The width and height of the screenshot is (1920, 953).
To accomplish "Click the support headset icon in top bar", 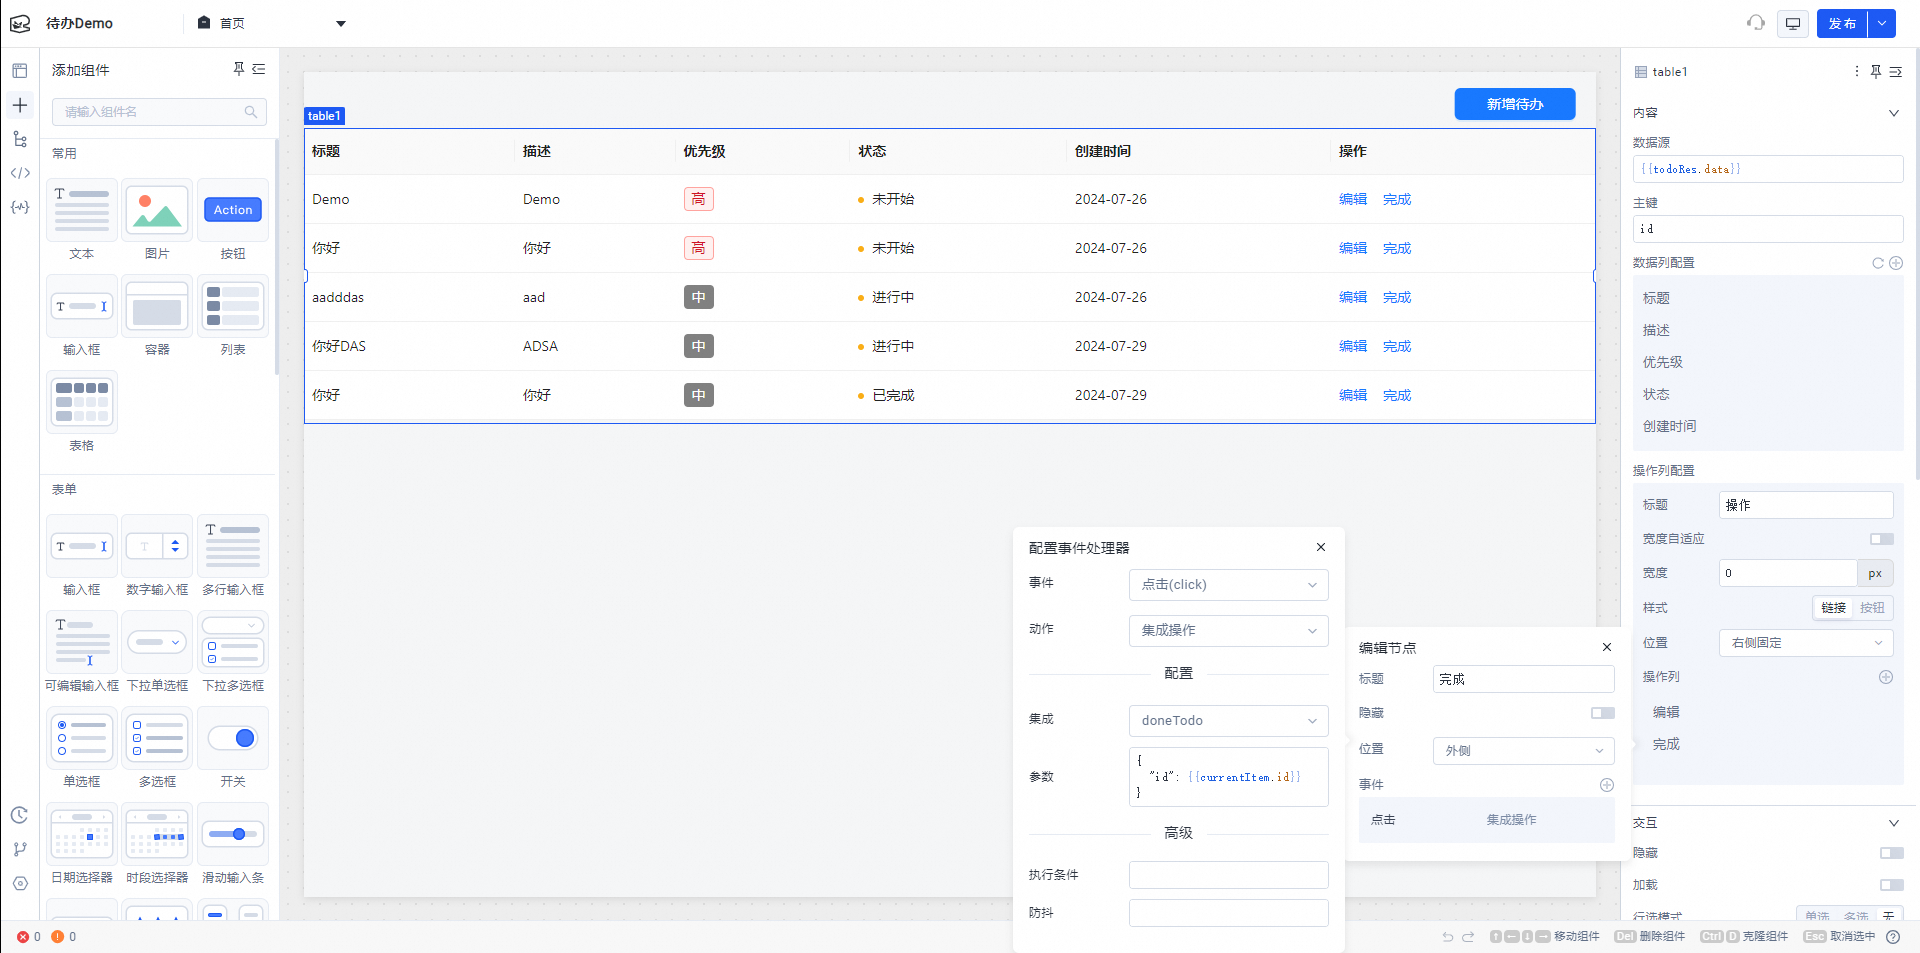I will point(1756,23).
